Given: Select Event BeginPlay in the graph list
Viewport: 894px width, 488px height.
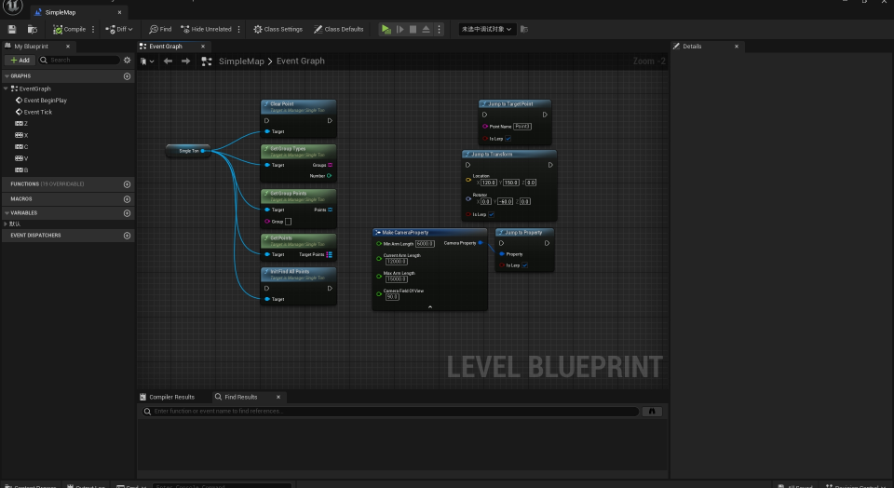Looking at the screenshot, I should (x=45, y=100).
